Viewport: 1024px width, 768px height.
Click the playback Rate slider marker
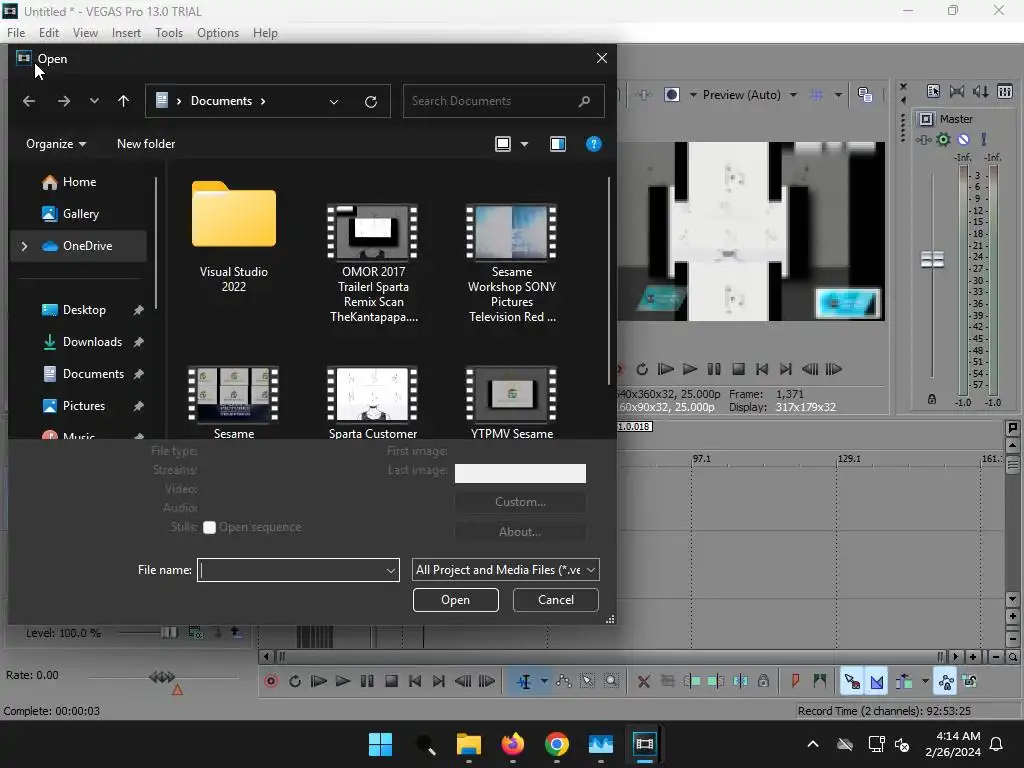(x=162, y=677)
